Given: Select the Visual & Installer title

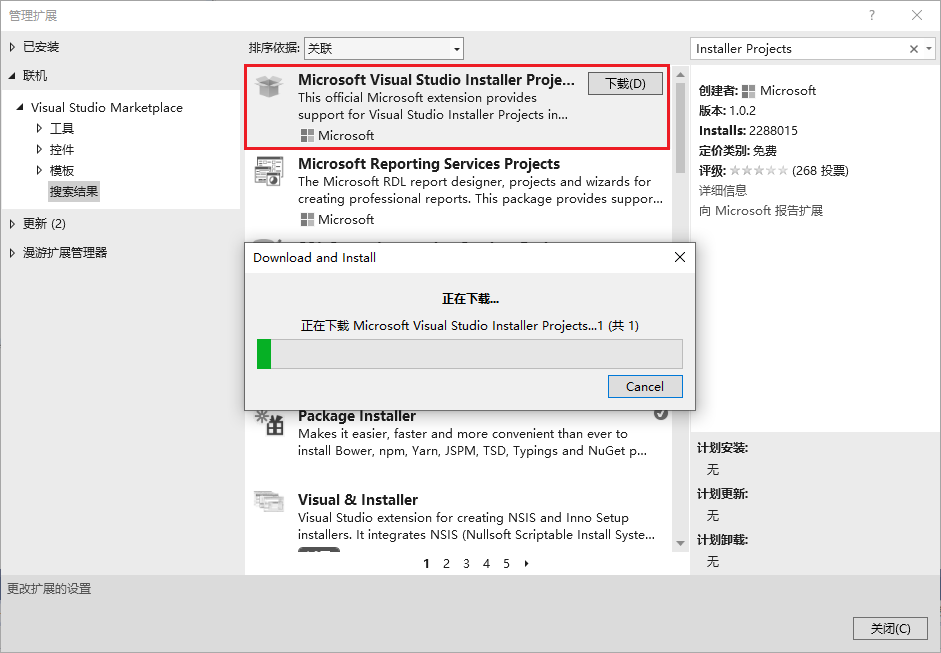Looking at the screenshot, I should point(358,500).
